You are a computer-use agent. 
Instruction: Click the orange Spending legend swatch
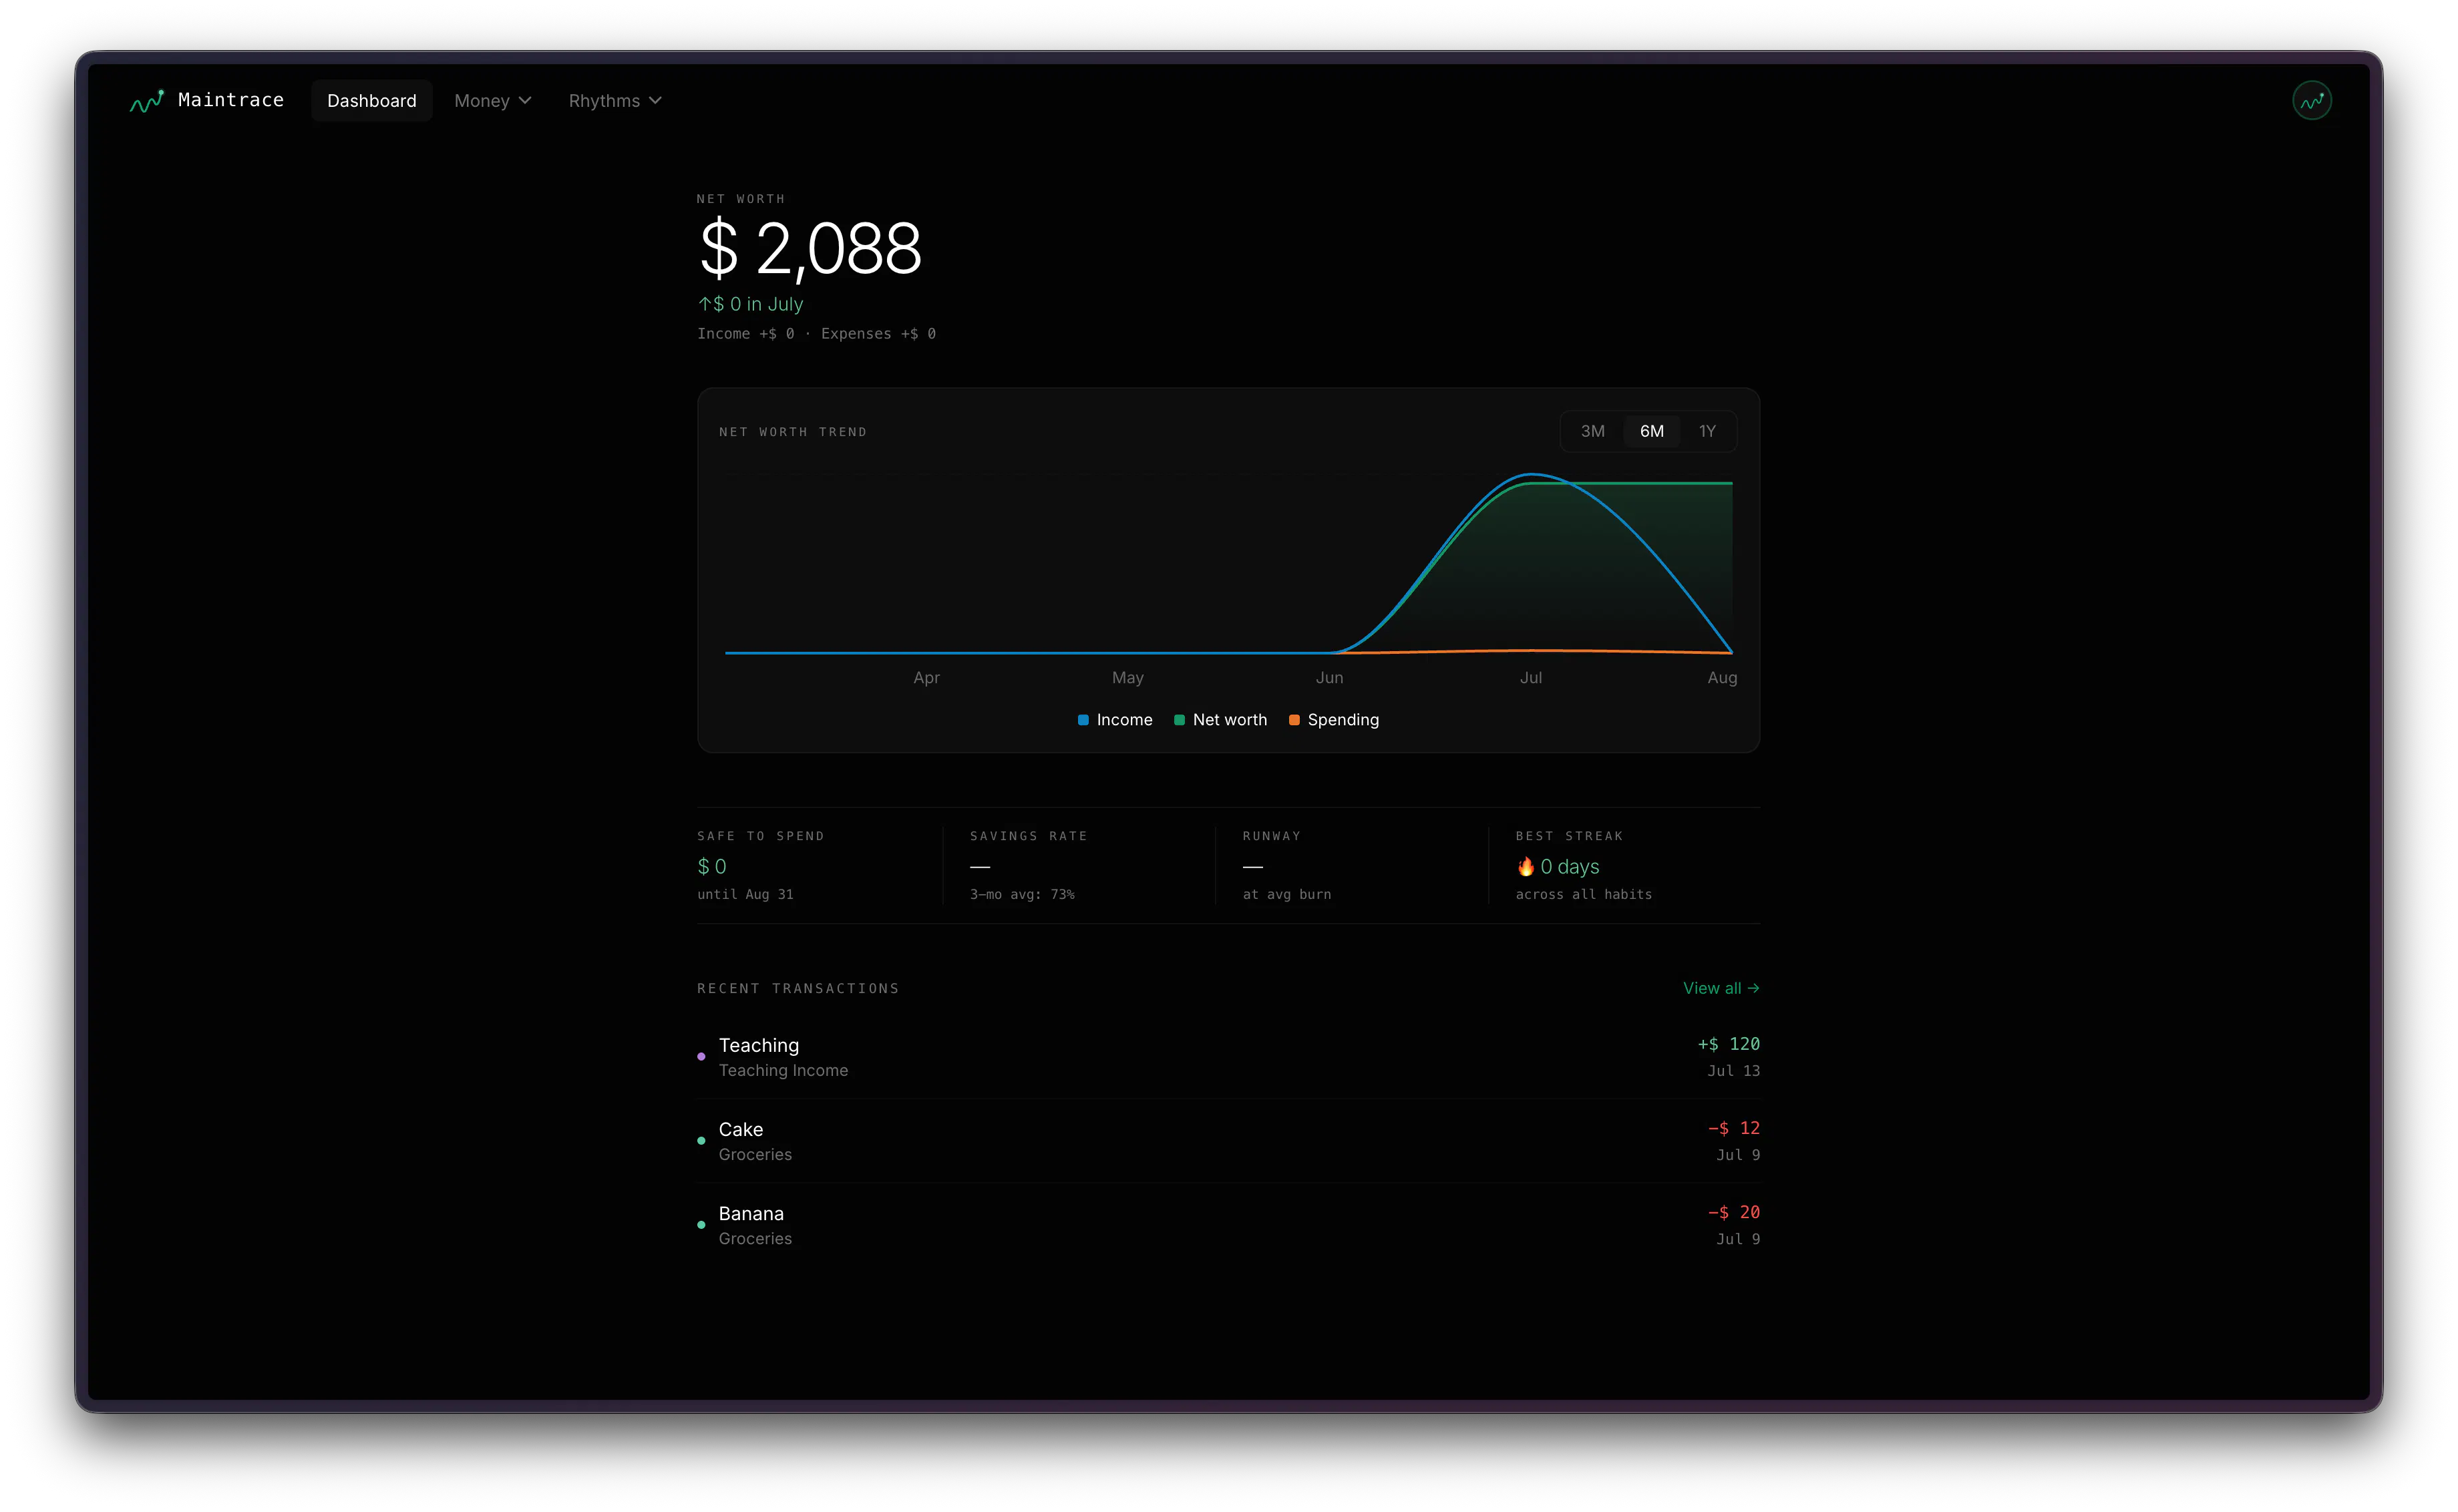(1294, 720)
